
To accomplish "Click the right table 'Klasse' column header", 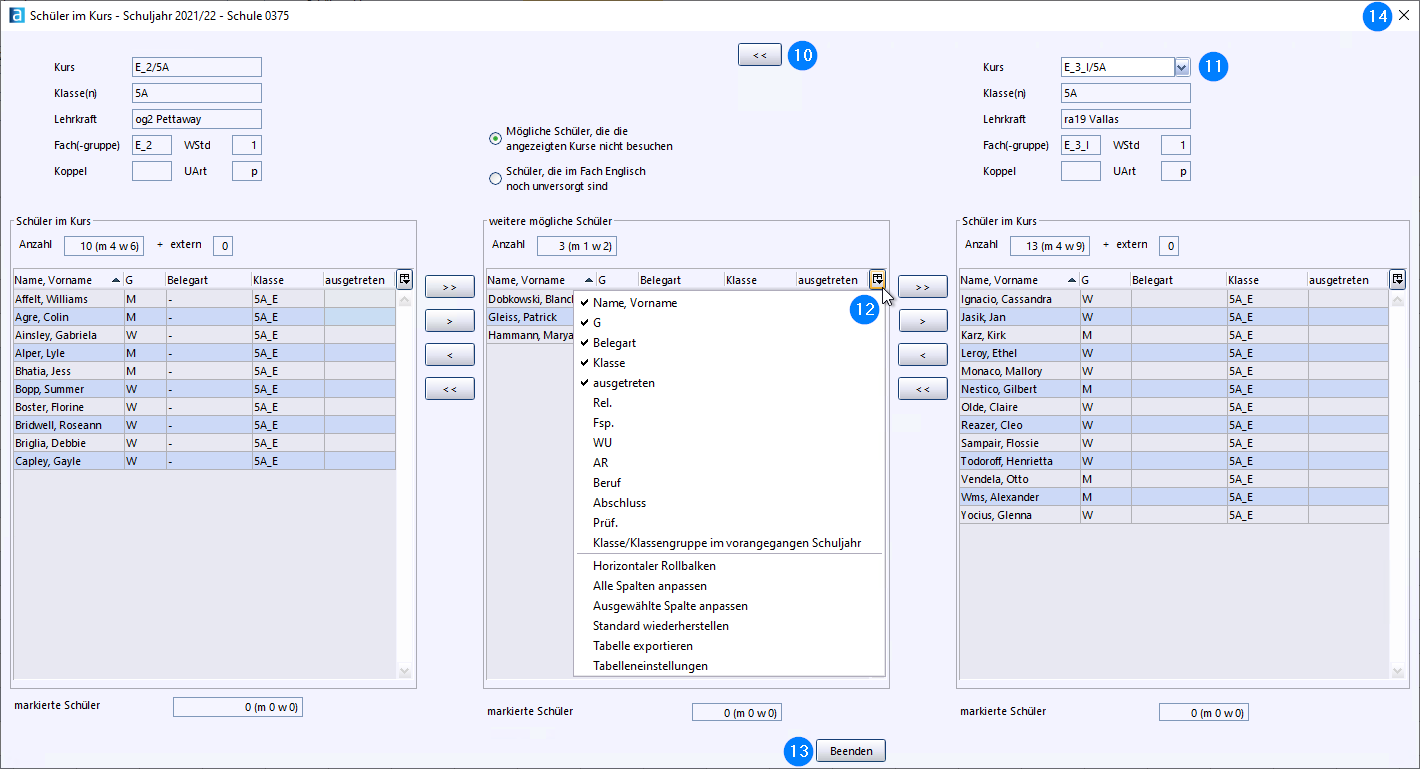I will coord(1267,280).
